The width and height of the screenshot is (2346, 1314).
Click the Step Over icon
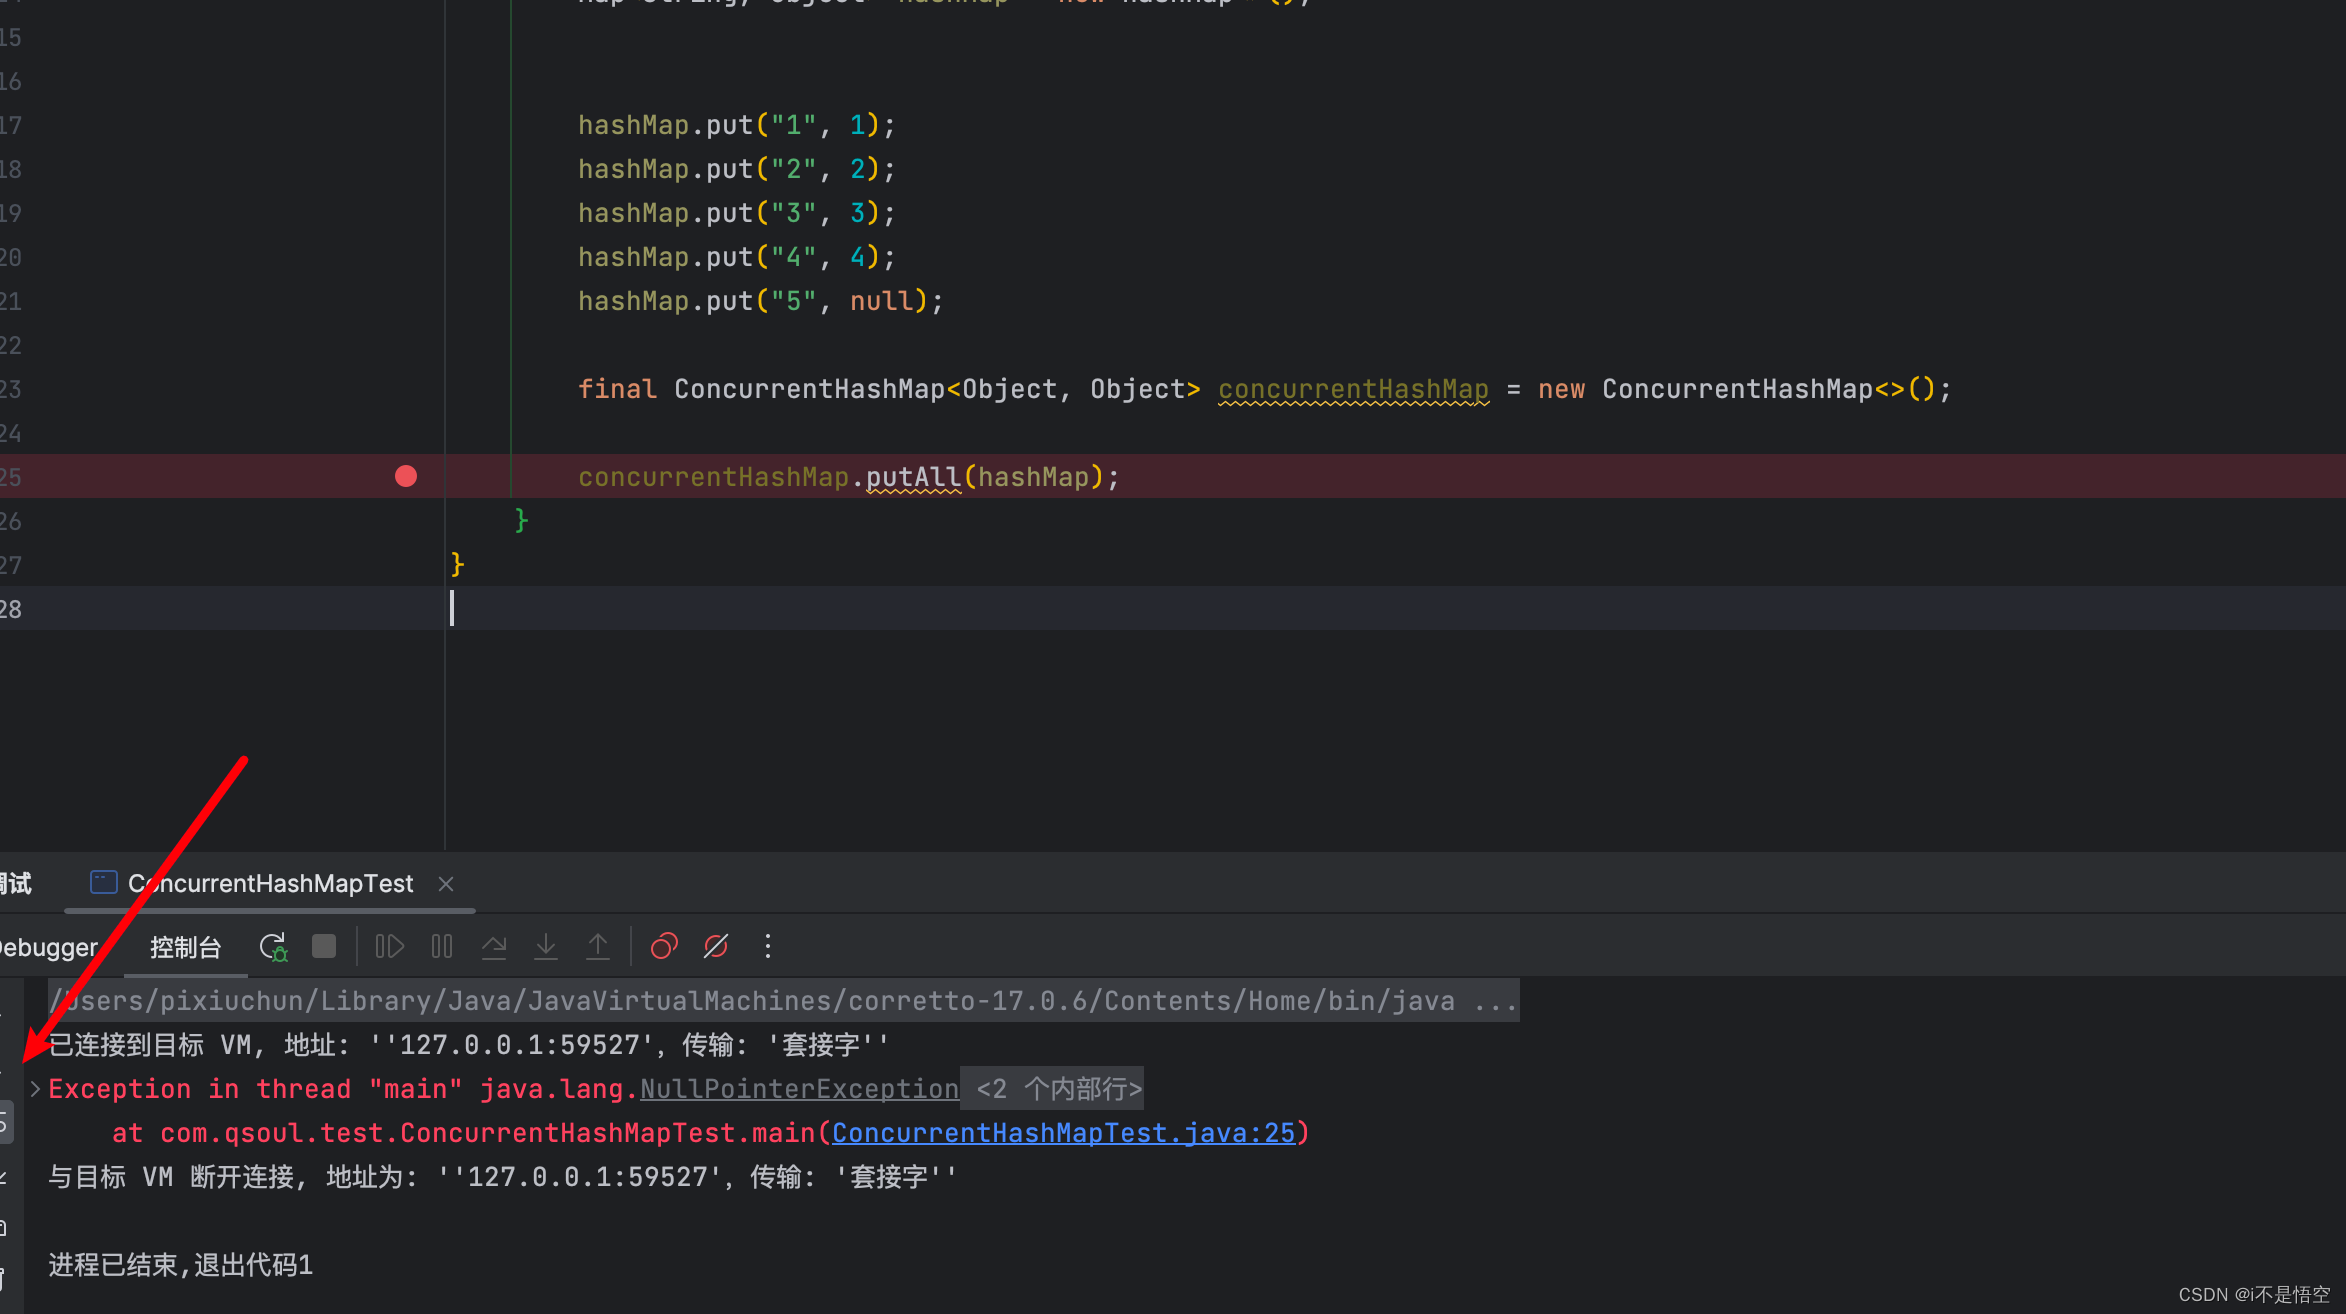click(x=494, y=947)
